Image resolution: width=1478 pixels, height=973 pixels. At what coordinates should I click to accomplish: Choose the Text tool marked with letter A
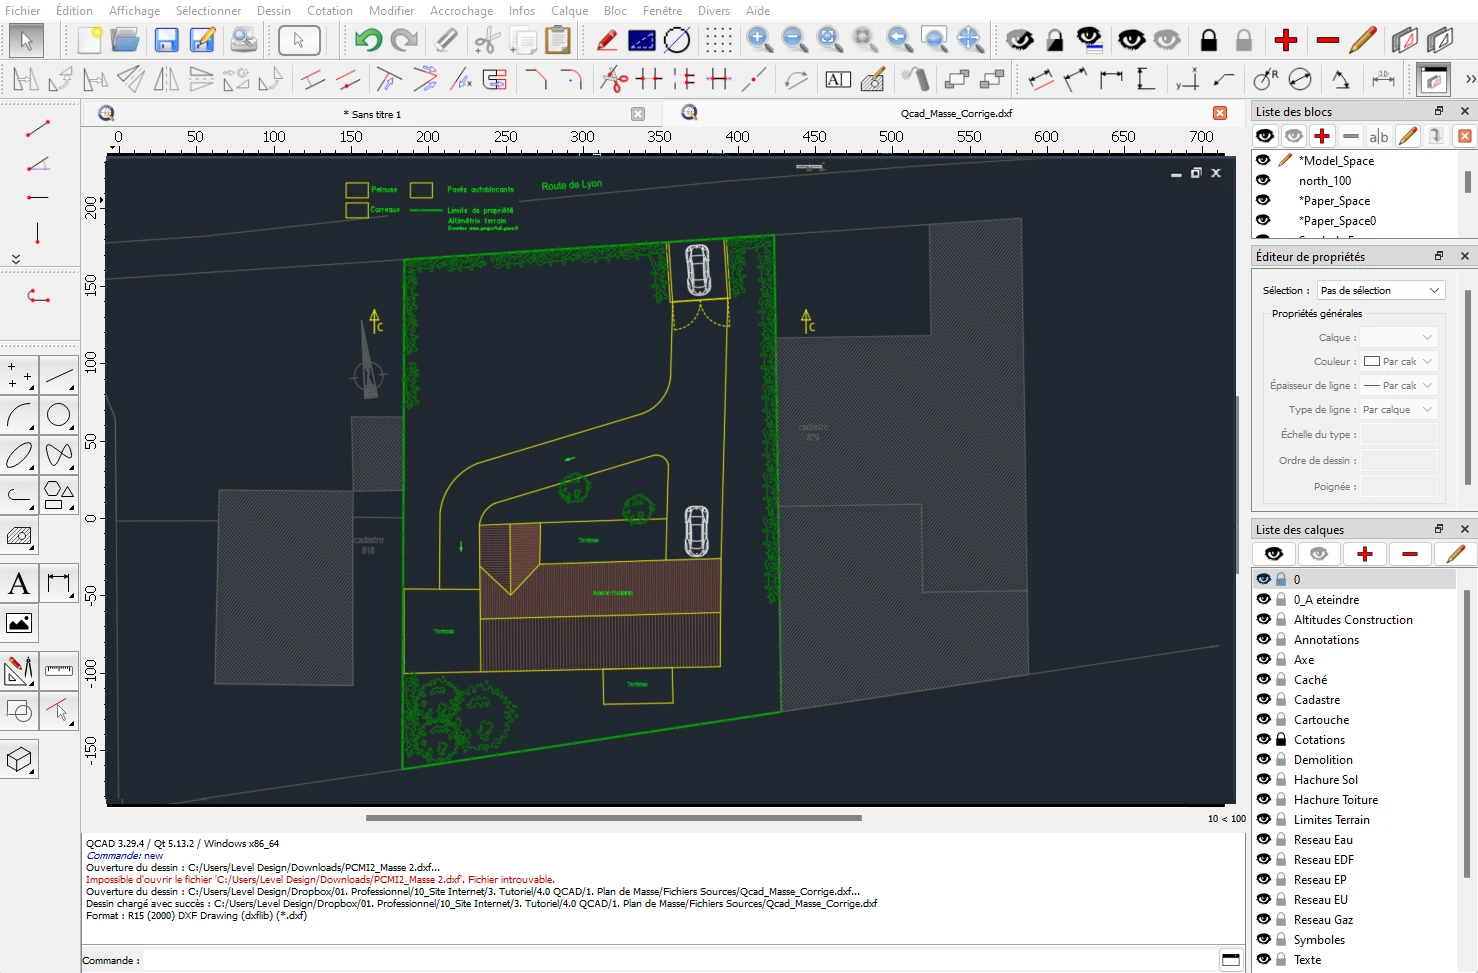tap(19, 584)
